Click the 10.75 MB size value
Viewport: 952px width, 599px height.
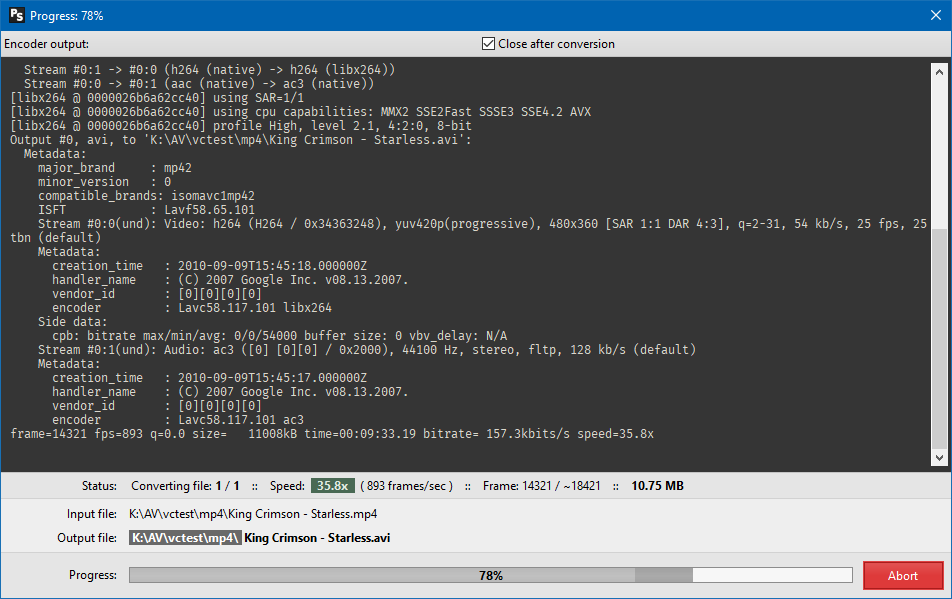(658, 486)
